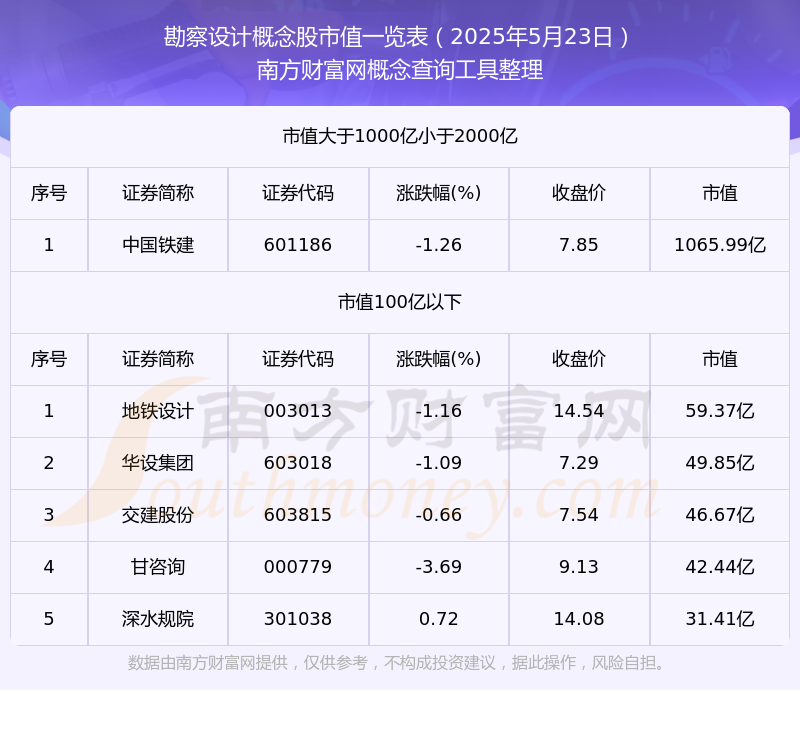Click the market cap 42.44亿
This screenshot has height=740, width=800.
pos(720,567)
